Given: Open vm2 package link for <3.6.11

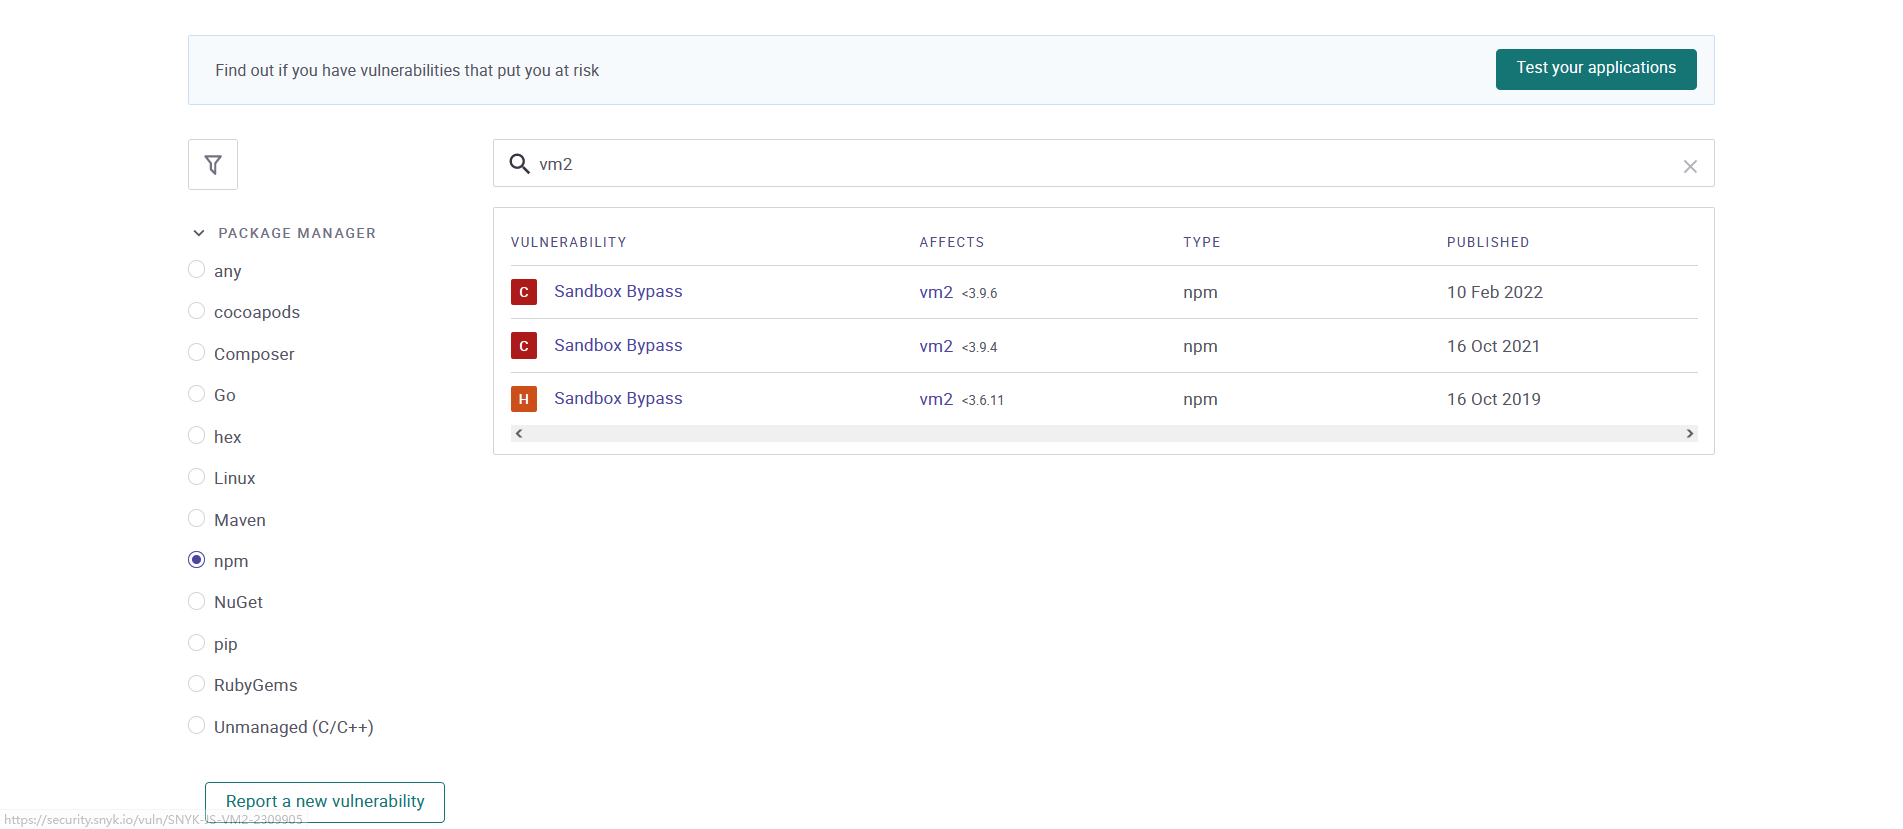Looking at the screenshot, I should click(936, 399).
